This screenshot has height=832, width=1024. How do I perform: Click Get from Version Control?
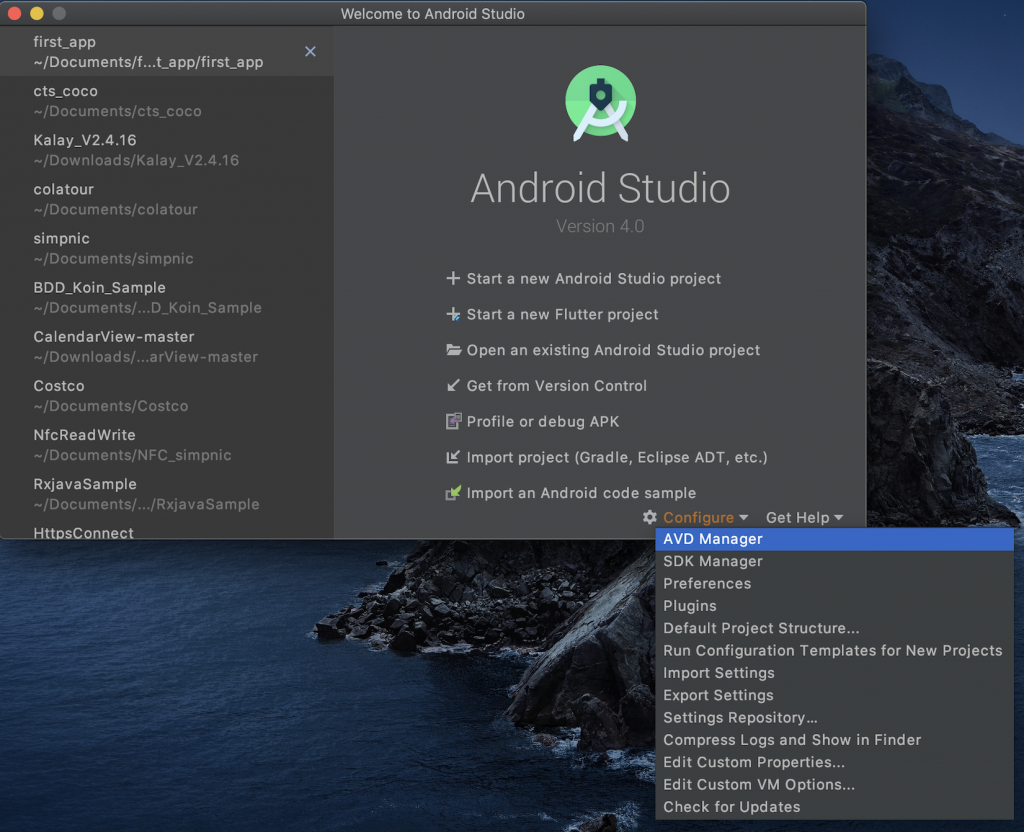(556, 385)
